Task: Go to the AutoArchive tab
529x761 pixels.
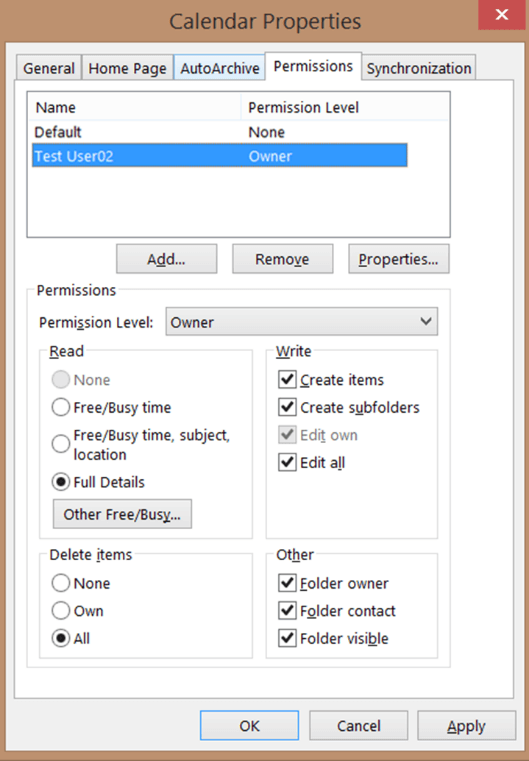Action: point(220,68)
